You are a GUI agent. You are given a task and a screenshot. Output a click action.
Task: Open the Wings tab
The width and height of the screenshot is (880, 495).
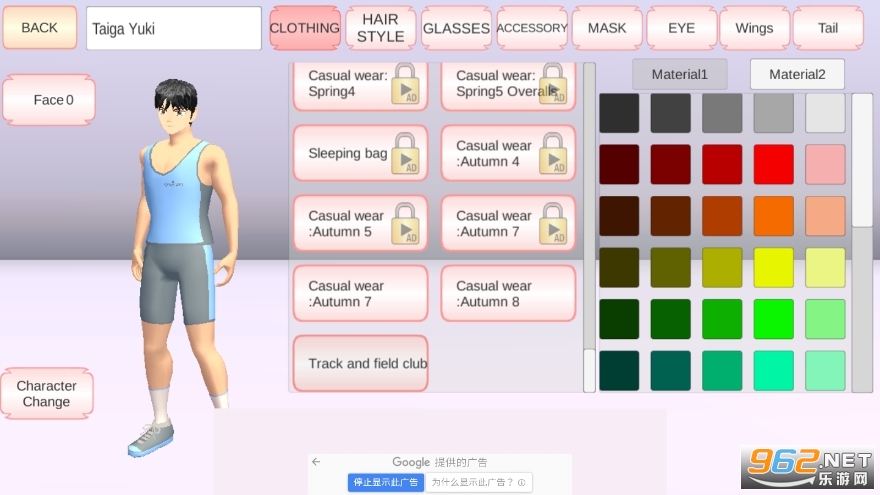click(x=754, y=28)
